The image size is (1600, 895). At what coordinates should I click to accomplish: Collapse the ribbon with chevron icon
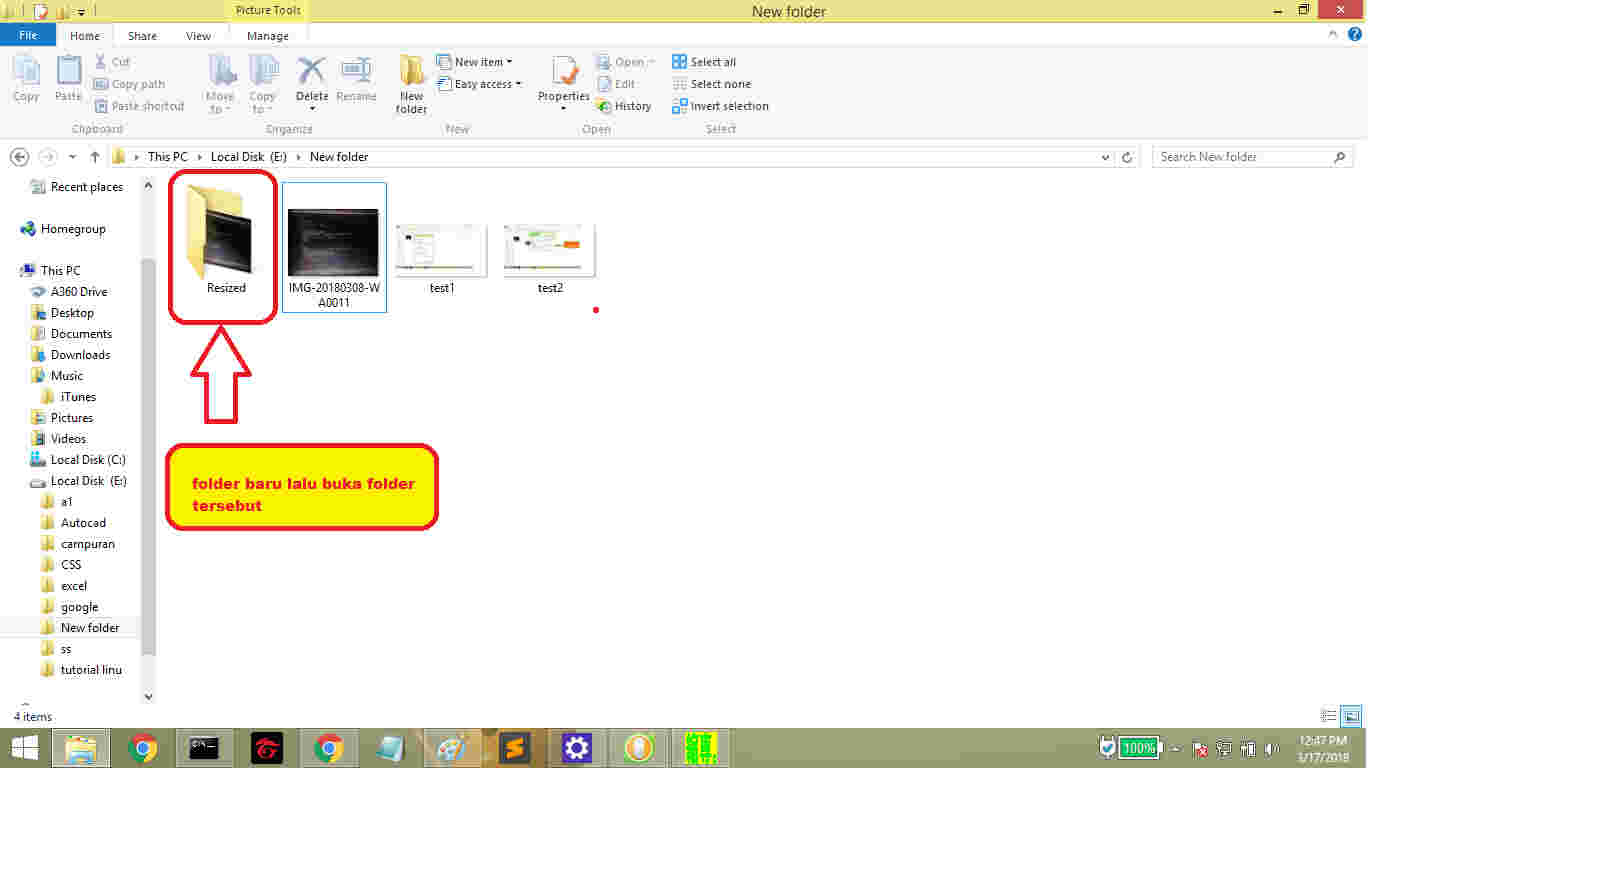pyautogui.click(x=1333, y=34)
